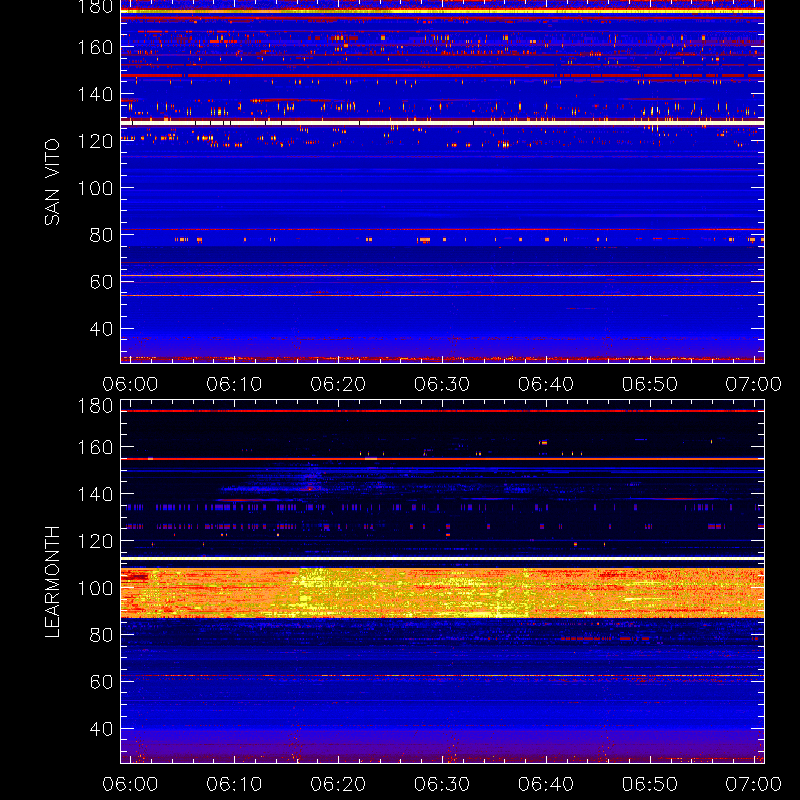Pick the 100 label on Learmonth axis
This screenshot has width=800, height=800.
click(95, 588)
